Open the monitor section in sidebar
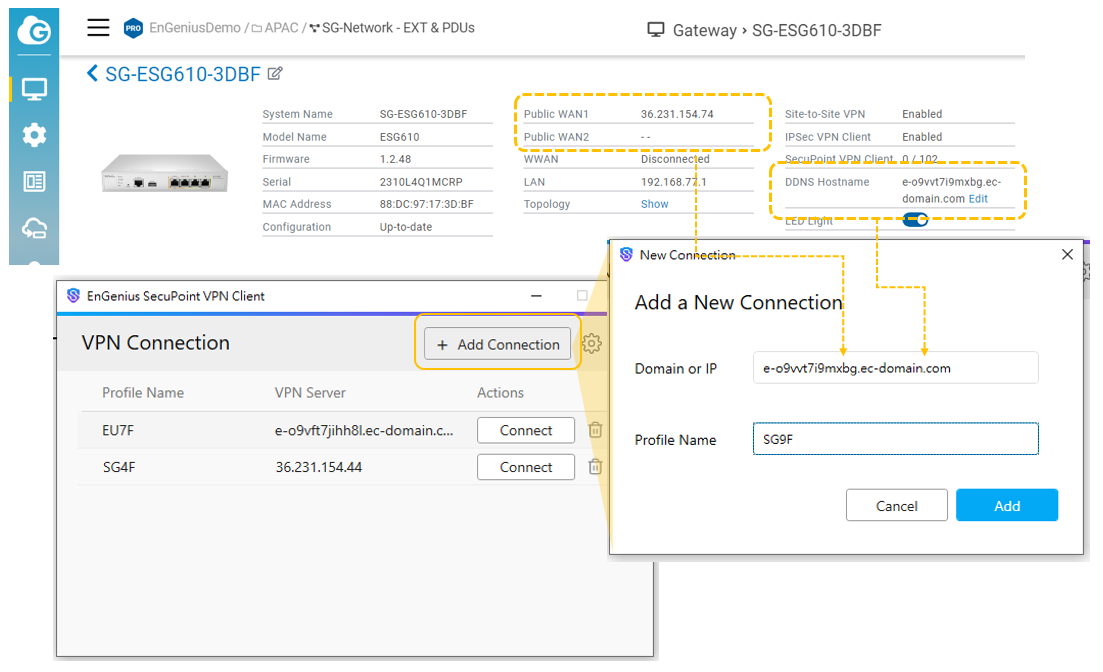The height and width of the screenshot is (672, 1103). (34, 89)
